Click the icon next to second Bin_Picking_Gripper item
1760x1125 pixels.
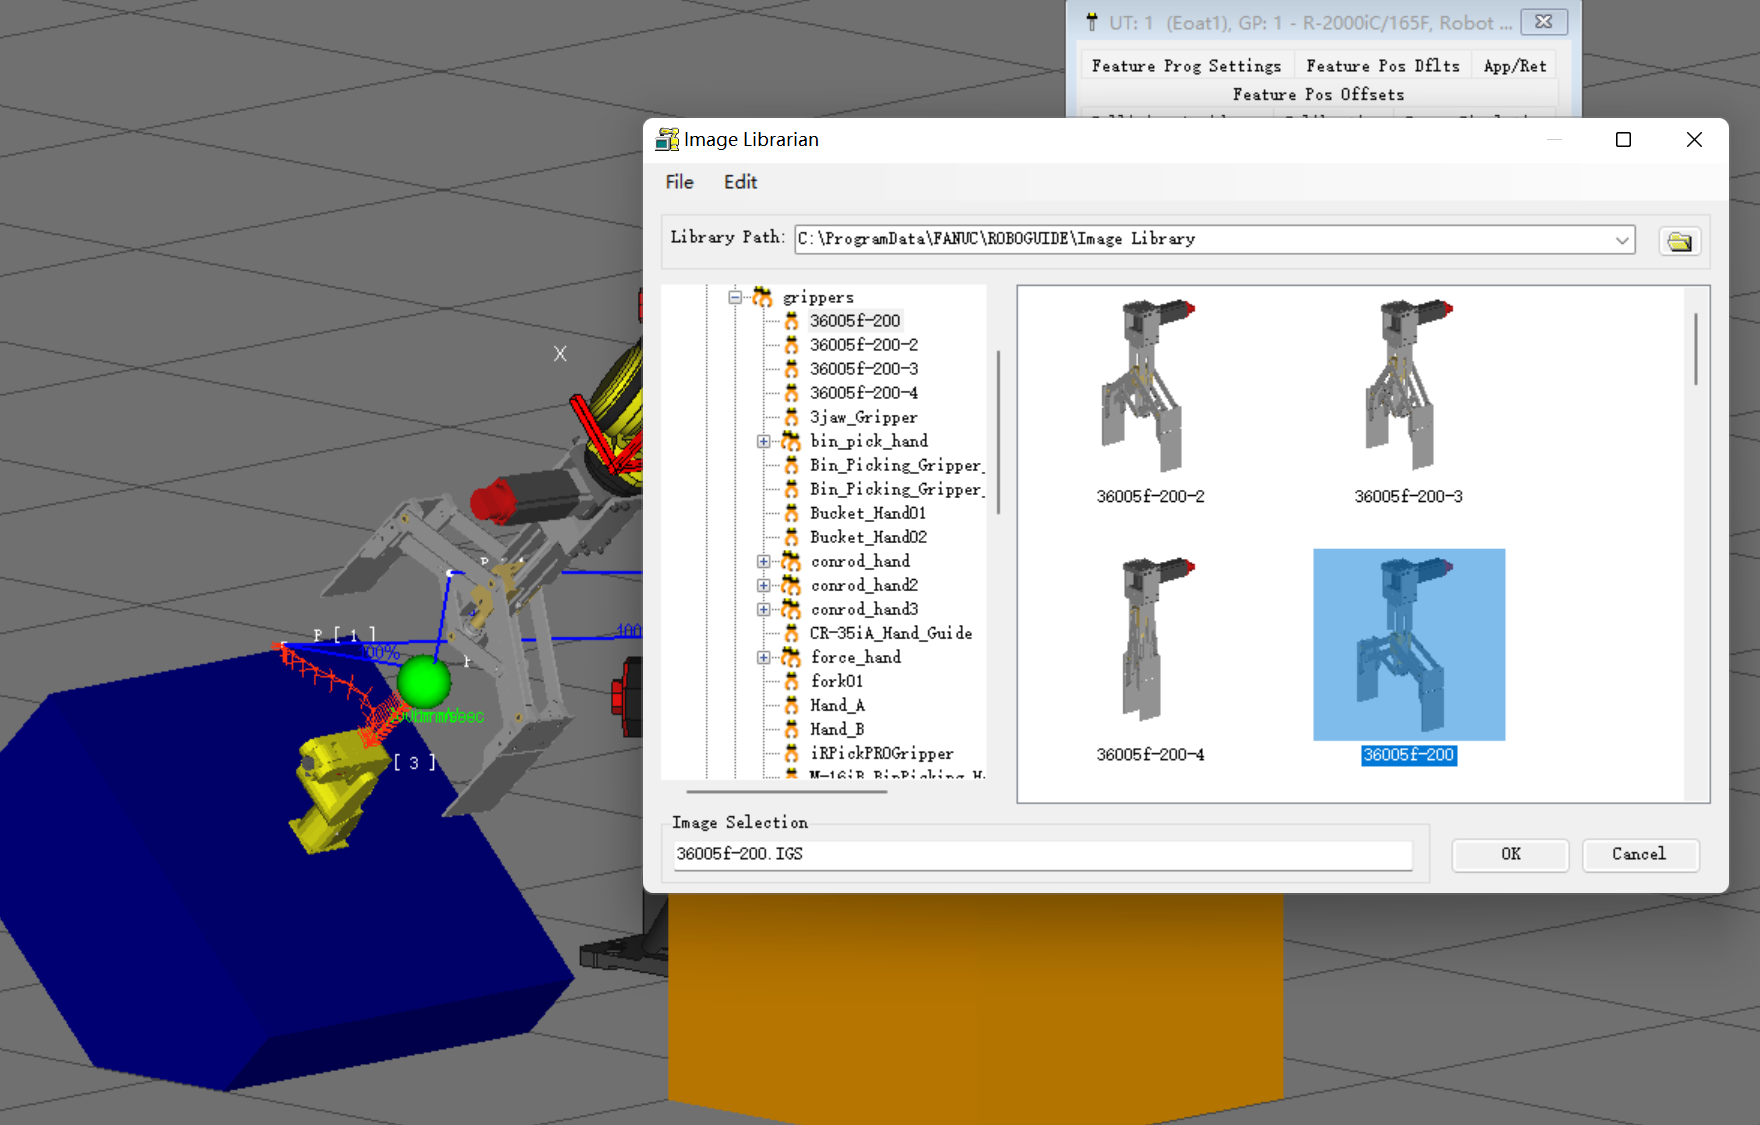pyautogui.click(x=791, y=489)
